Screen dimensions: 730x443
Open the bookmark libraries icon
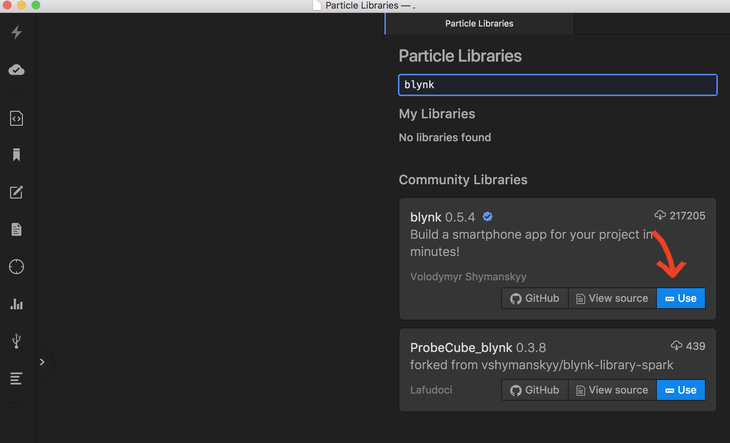point(16,154)
